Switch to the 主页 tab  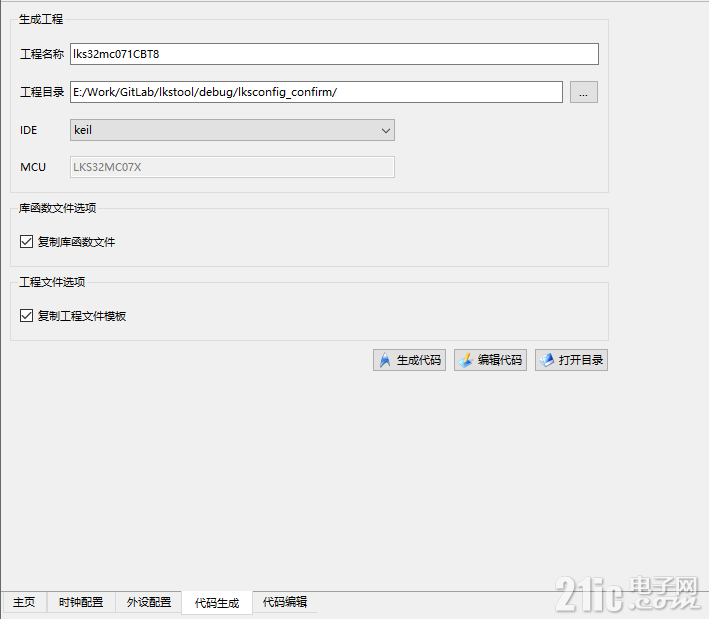(24, 602)
